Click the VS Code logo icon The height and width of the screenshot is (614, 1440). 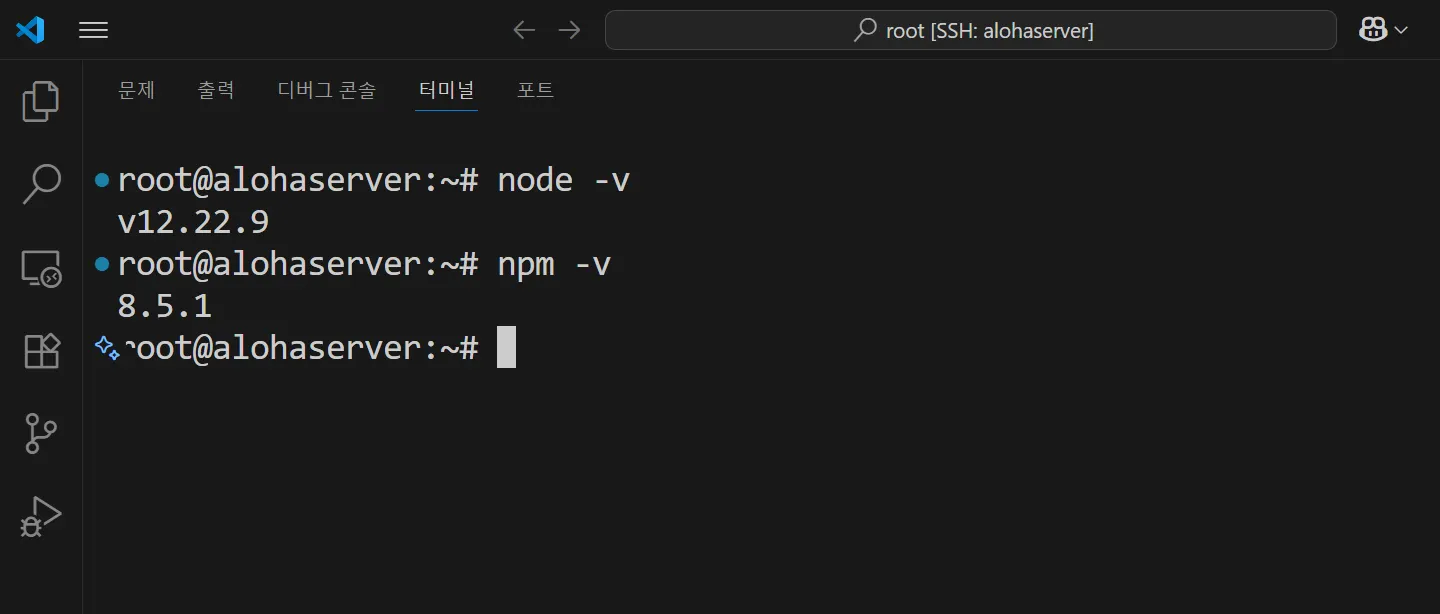point(30,30)
